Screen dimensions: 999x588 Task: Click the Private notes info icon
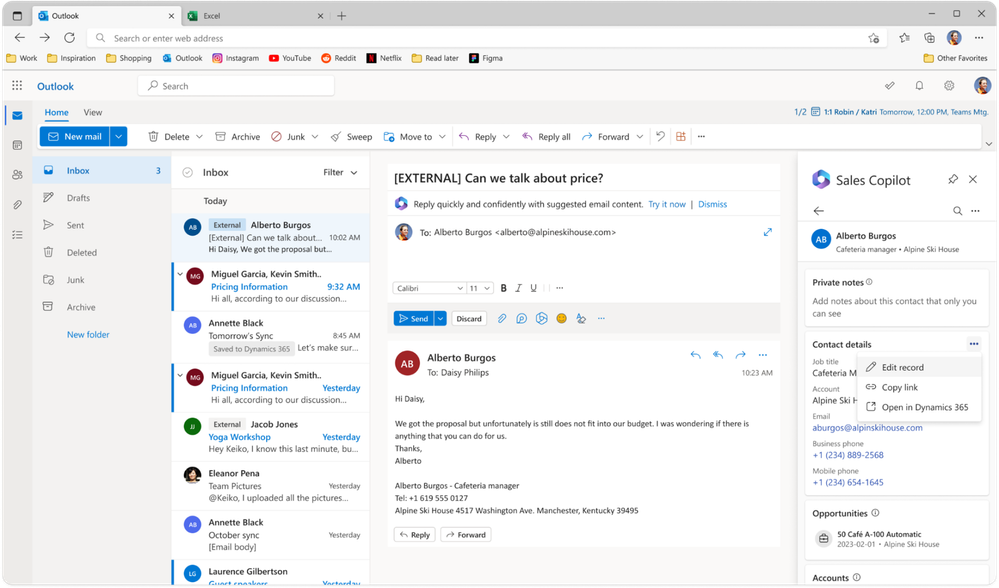[869, 282]
